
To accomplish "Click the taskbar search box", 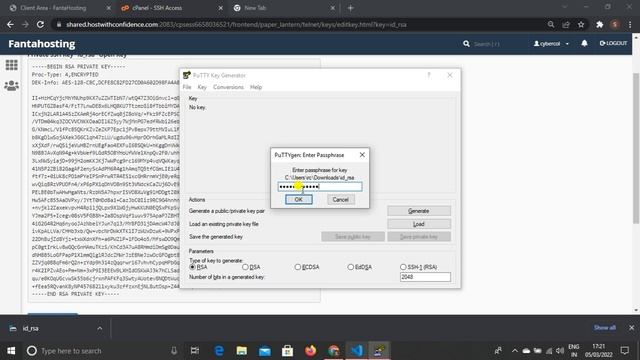I will pos(102,351).
